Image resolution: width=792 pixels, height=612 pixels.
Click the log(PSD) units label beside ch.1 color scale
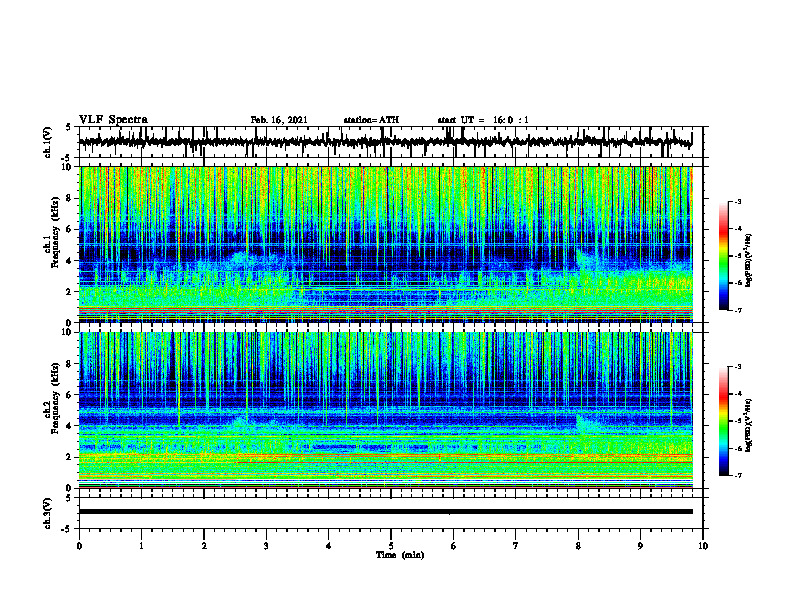750,261
